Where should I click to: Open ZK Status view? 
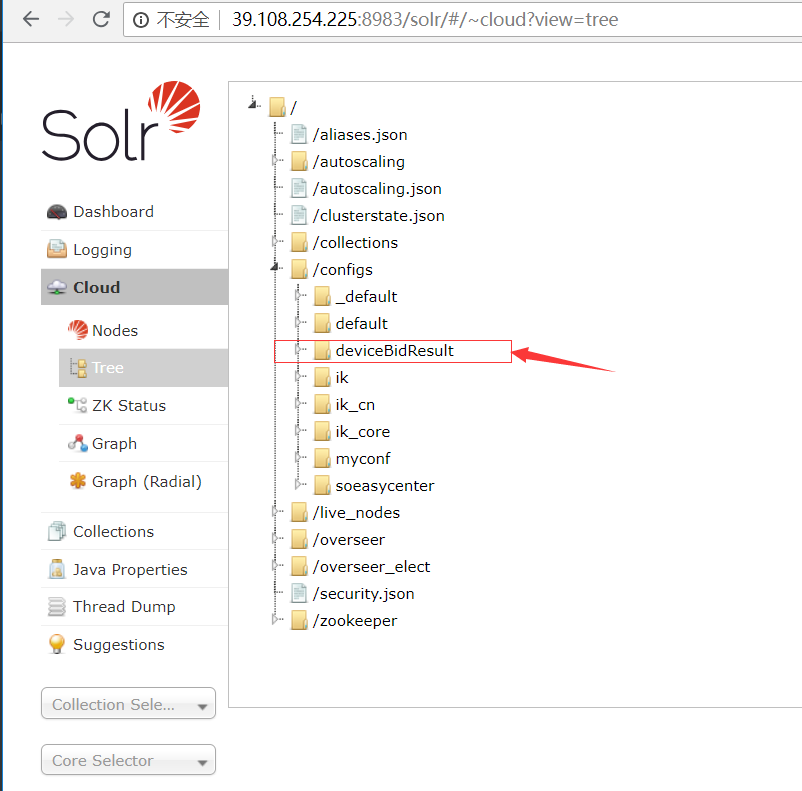click(x=129, y=406)
